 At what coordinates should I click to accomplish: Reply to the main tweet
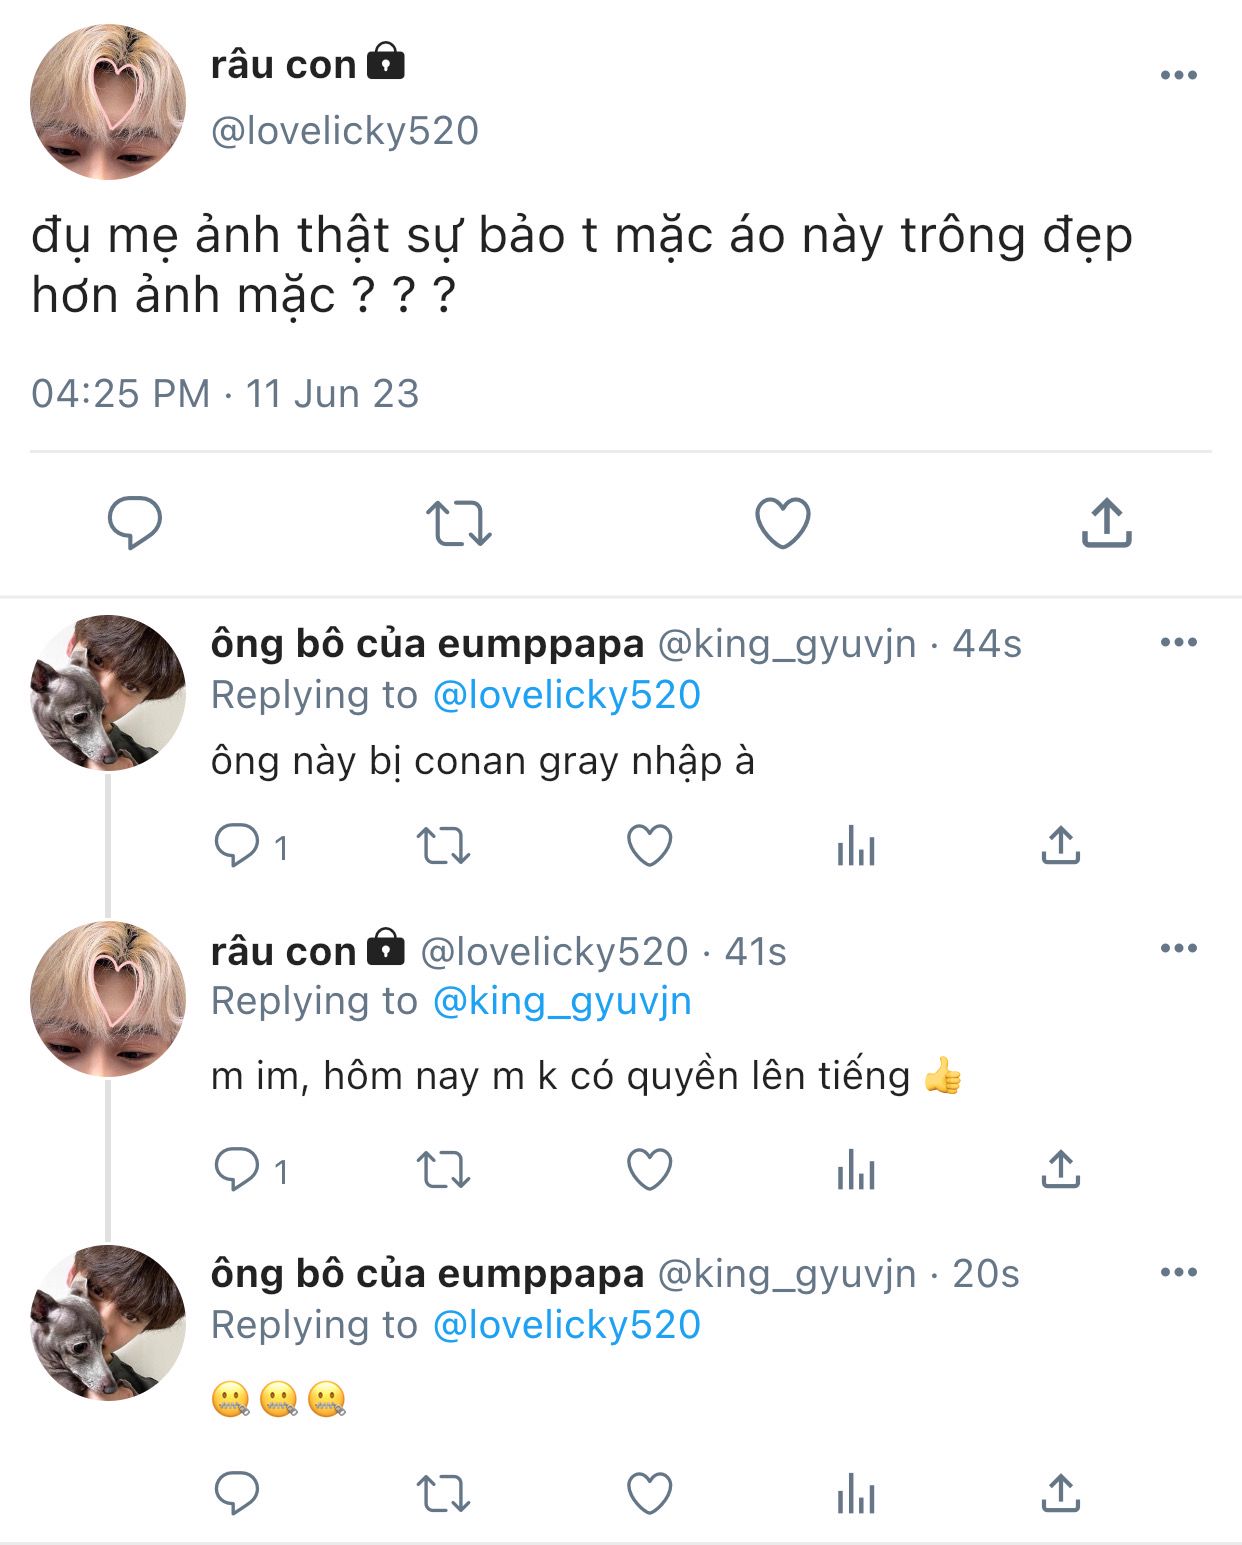[x=135, y=523]
